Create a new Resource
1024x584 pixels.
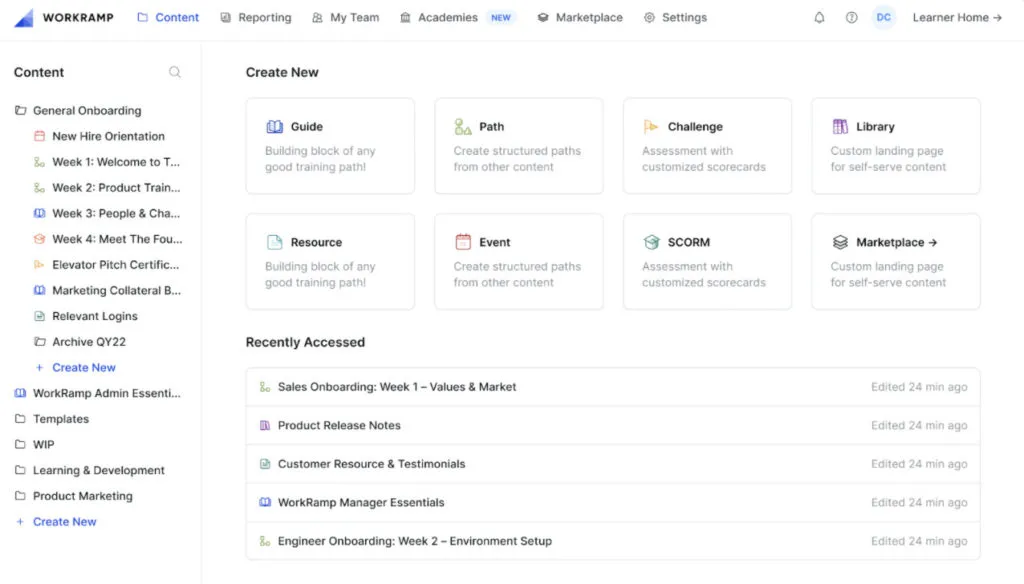click(330, 261)
